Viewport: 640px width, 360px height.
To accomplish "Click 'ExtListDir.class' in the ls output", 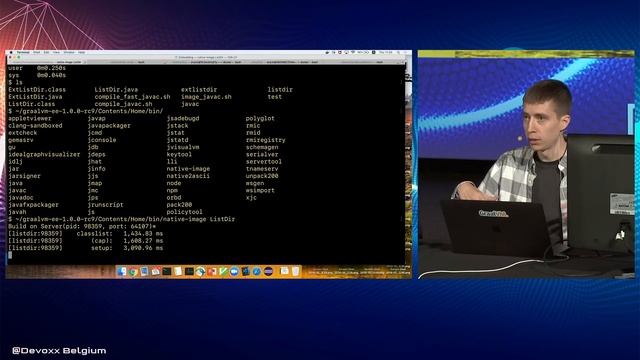I will point(37,90).
